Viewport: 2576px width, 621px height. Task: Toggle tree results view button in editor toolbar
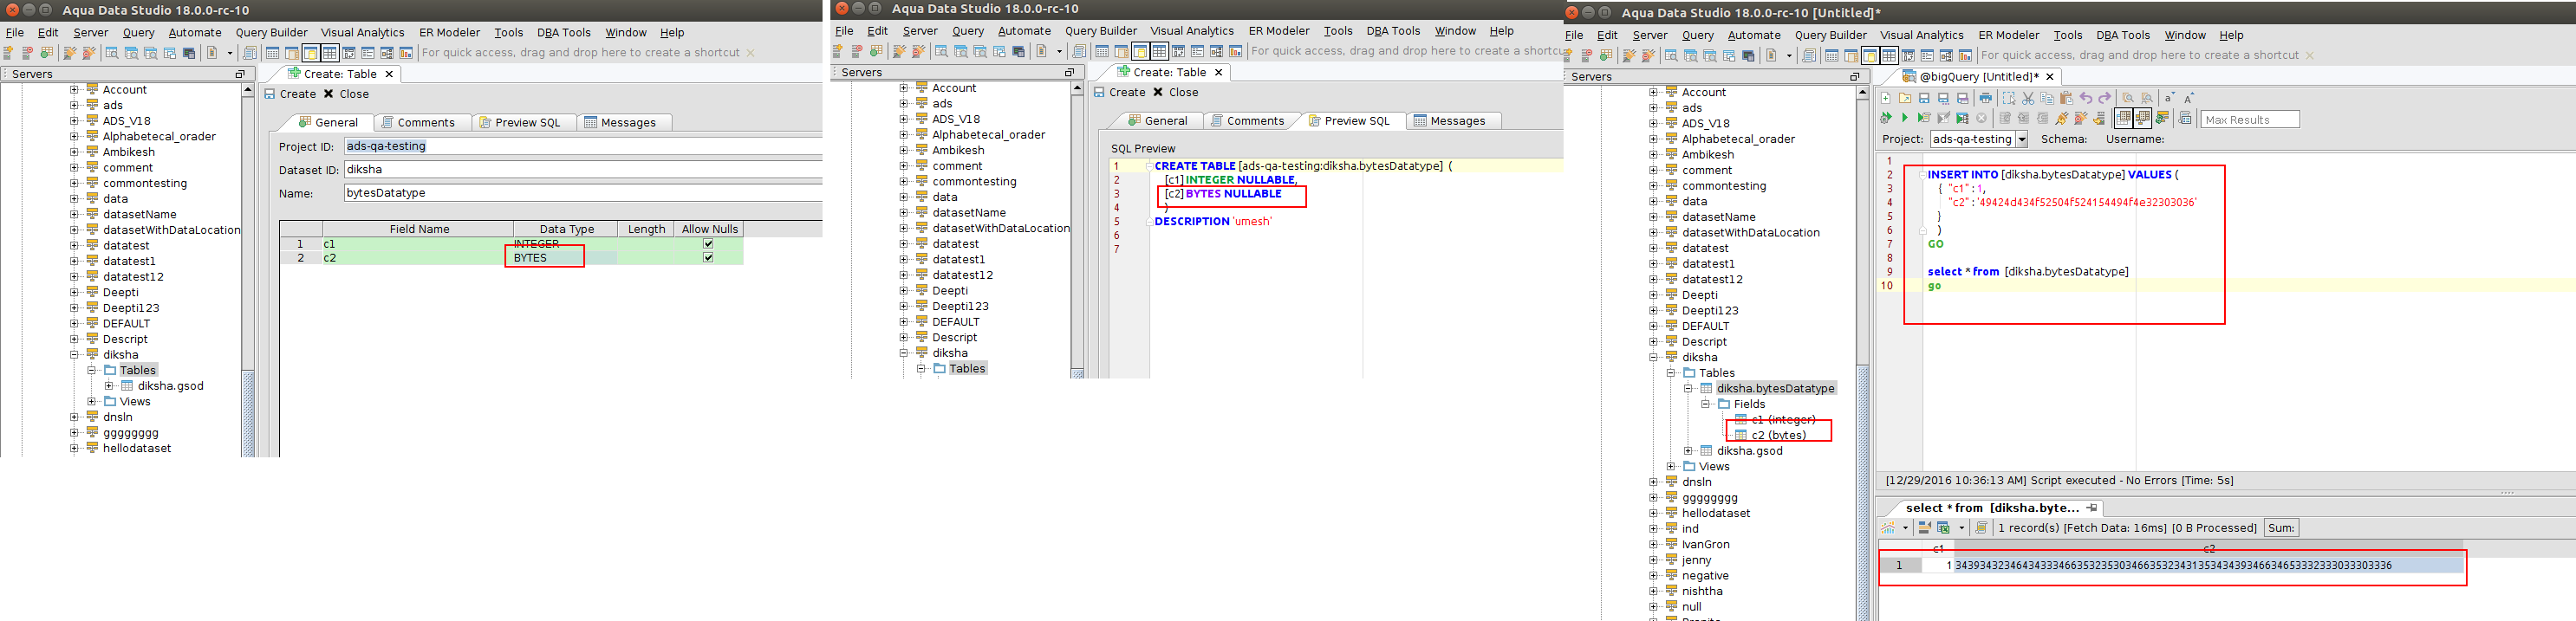[x=2143, y=117]
